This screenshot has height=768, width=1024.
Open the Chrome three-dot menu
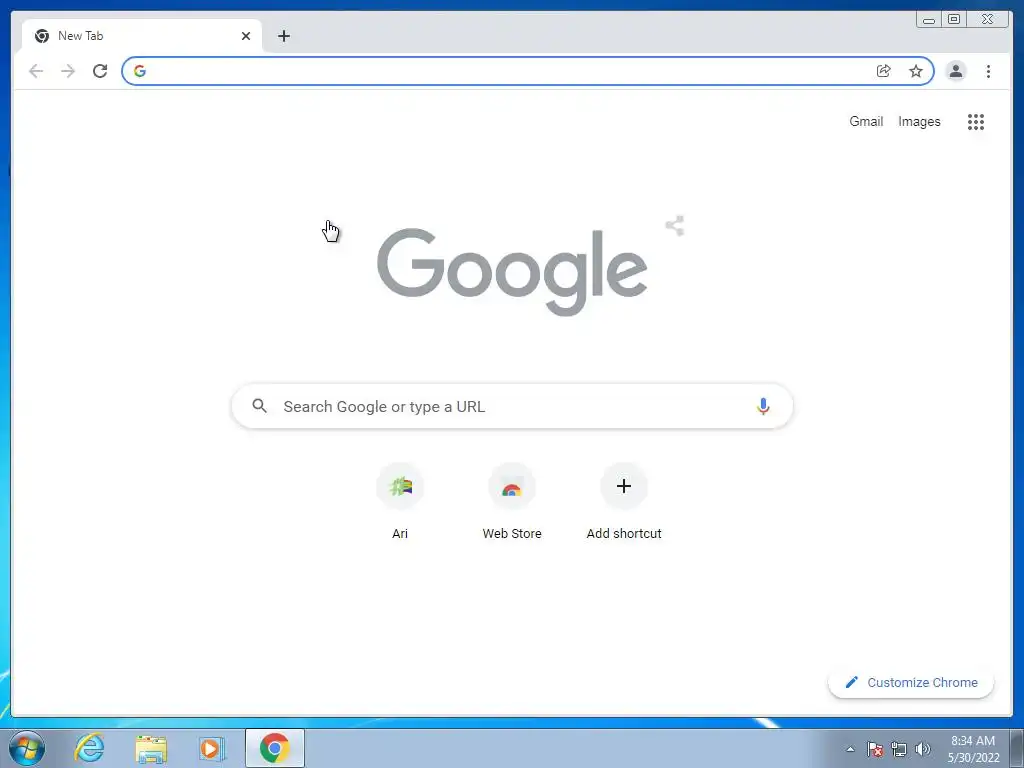[988, 71]
